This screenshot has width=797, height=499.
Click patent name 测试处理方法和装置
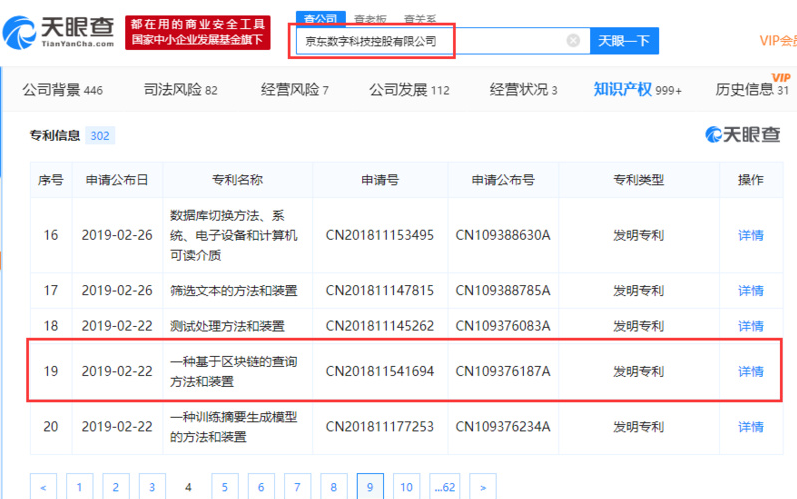tap(227, 326)
